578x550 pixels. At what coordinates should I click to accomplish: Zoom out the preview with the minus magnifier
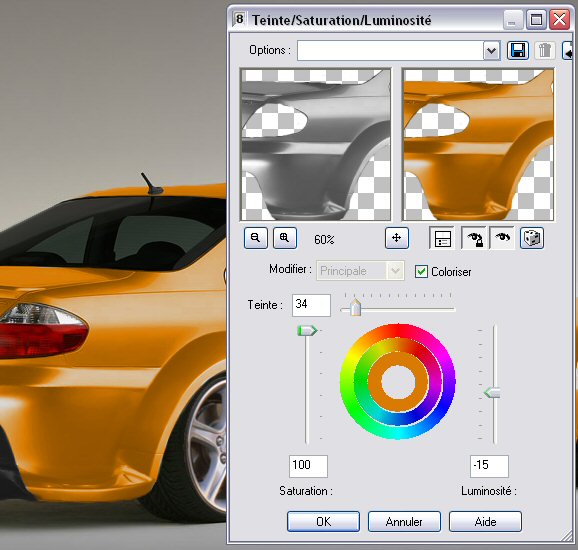coord(255,238)
